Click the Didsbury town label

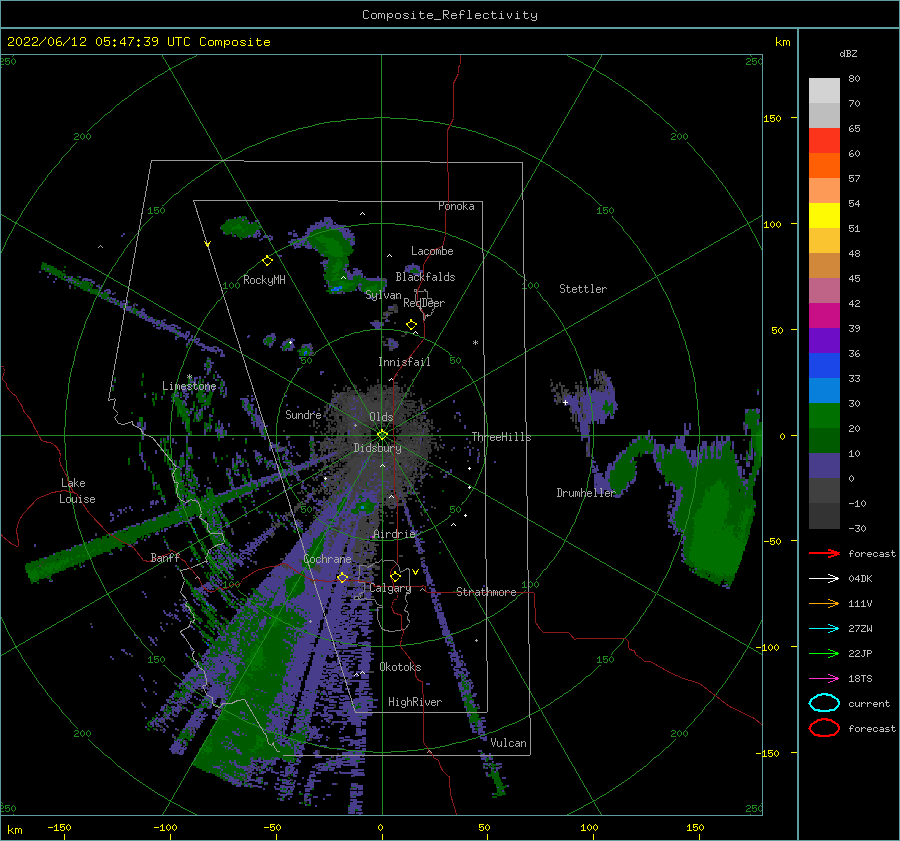[x=377, y=448]
